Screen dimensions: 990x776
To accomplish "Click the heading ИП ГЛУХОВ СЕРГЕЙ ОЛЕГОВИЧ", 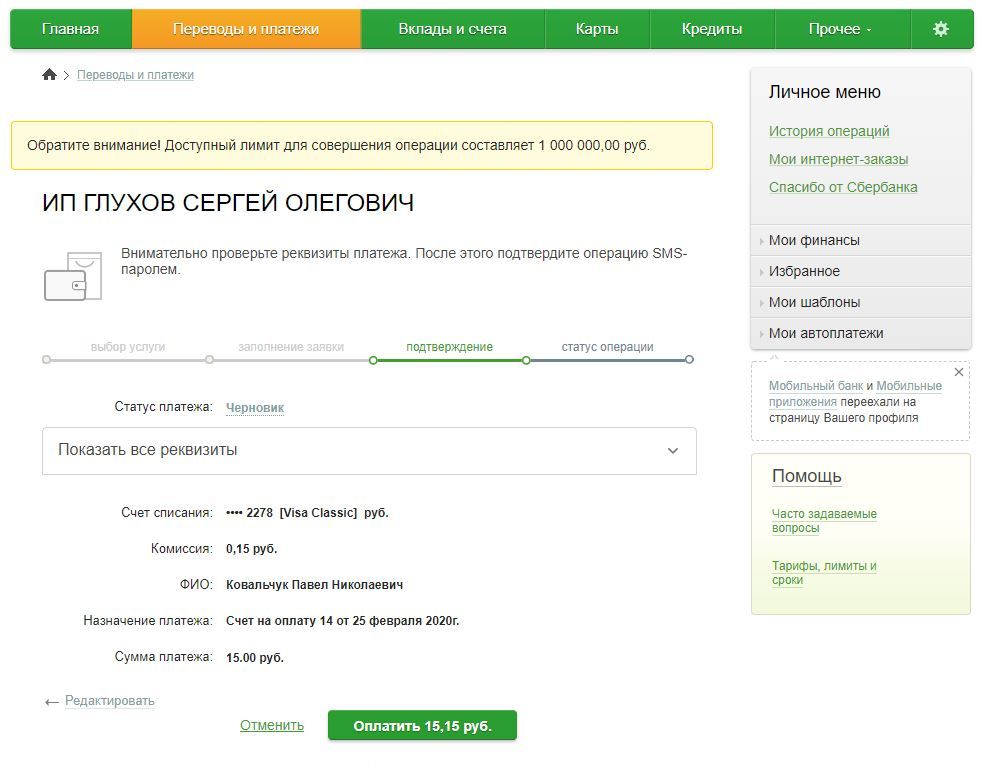I will pos(229,203).
